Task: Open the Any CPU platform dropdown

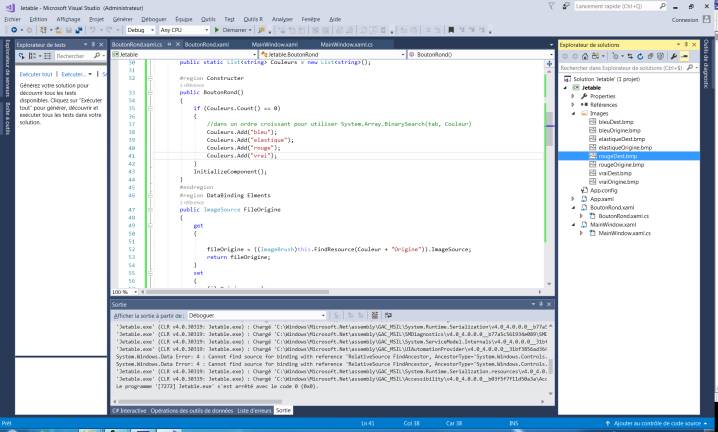Action: point(185,30)
